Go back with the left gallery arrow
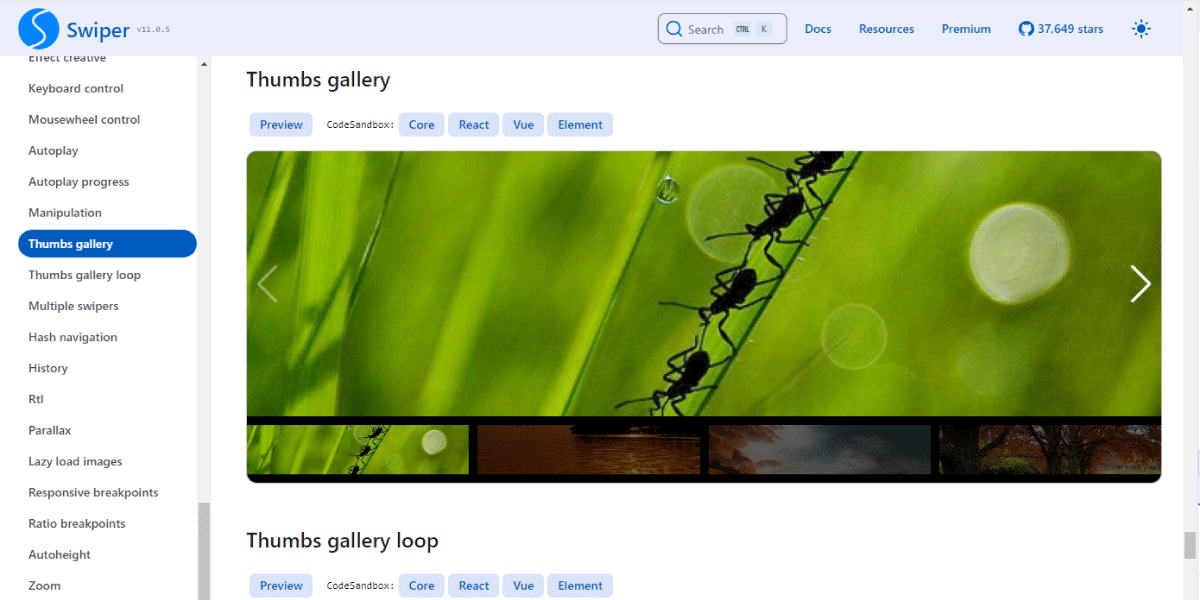The height and width of the screenshot is (600, 1200). click(267, 284)
